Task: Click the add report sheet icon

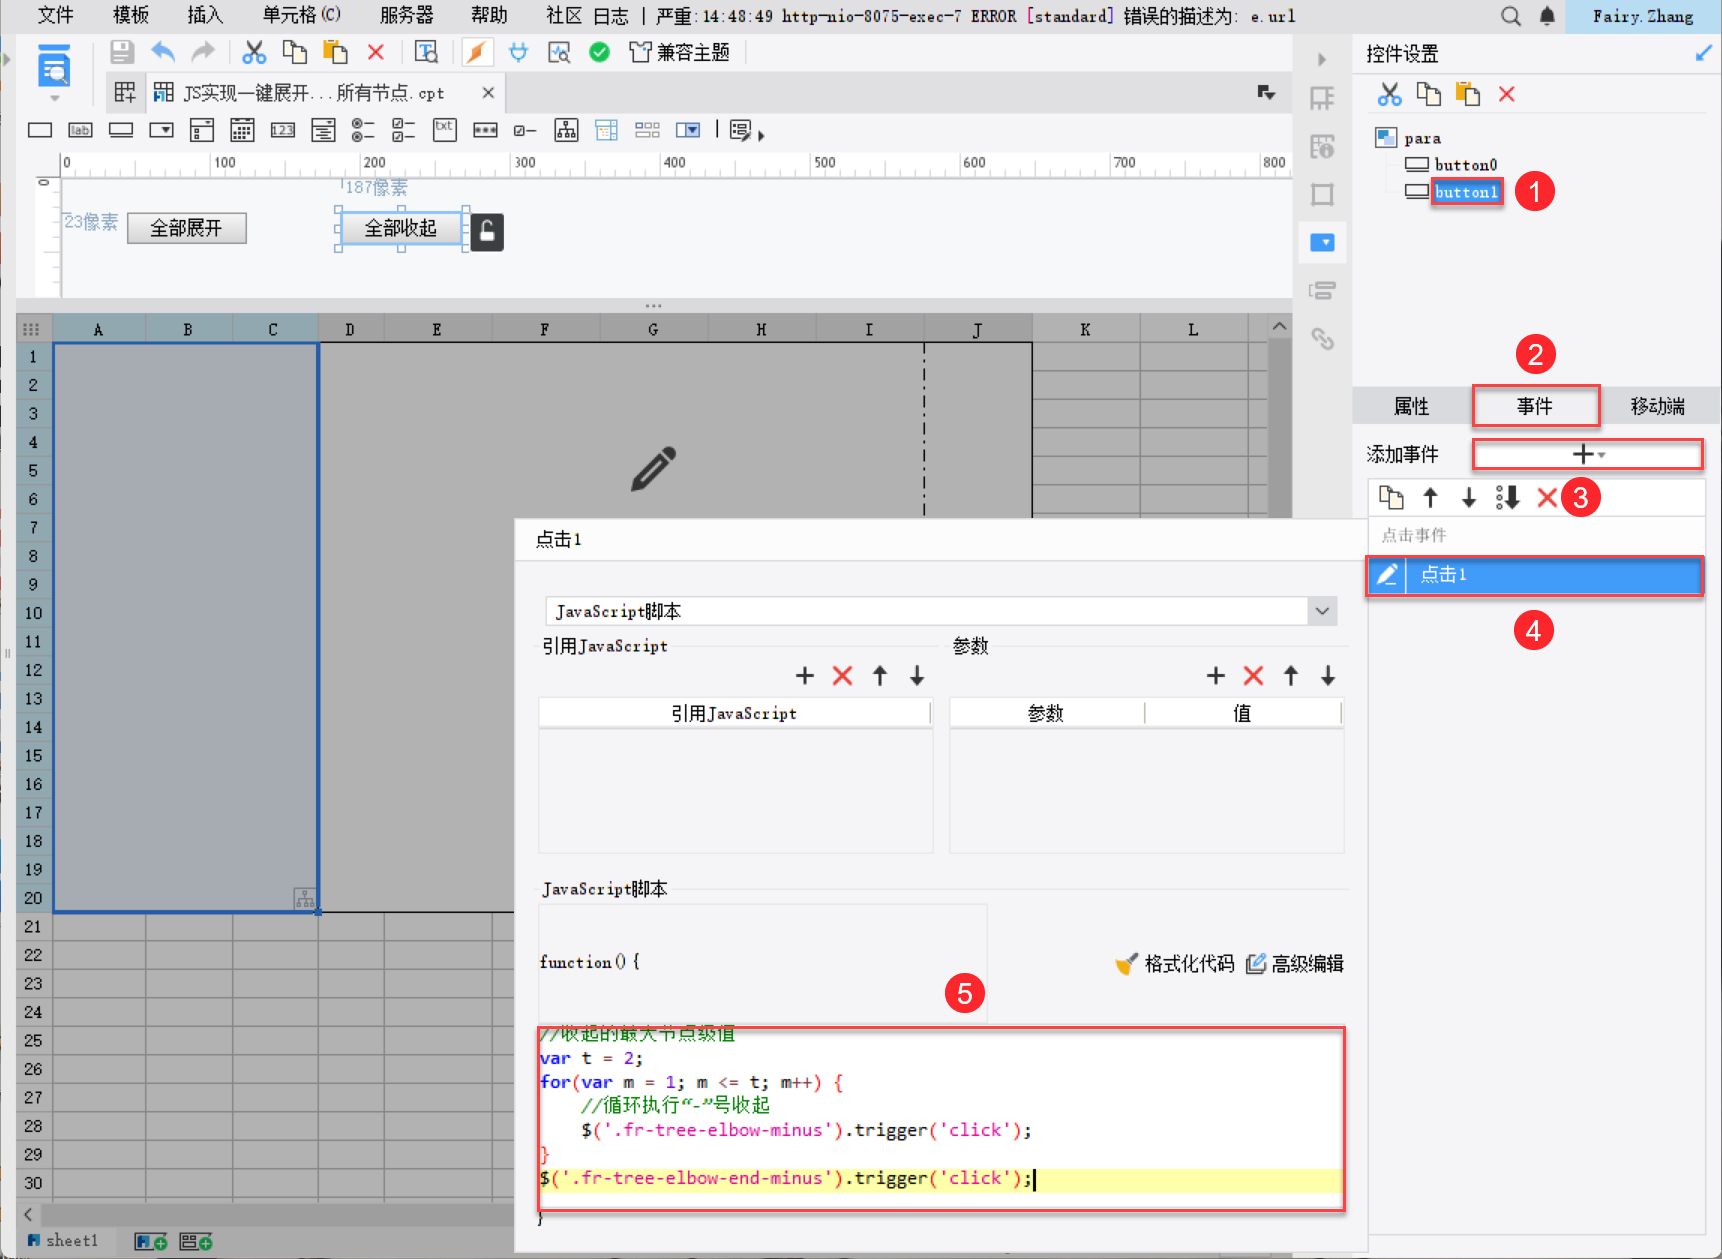Action: pyautogui.click(x=151, y=1242)
